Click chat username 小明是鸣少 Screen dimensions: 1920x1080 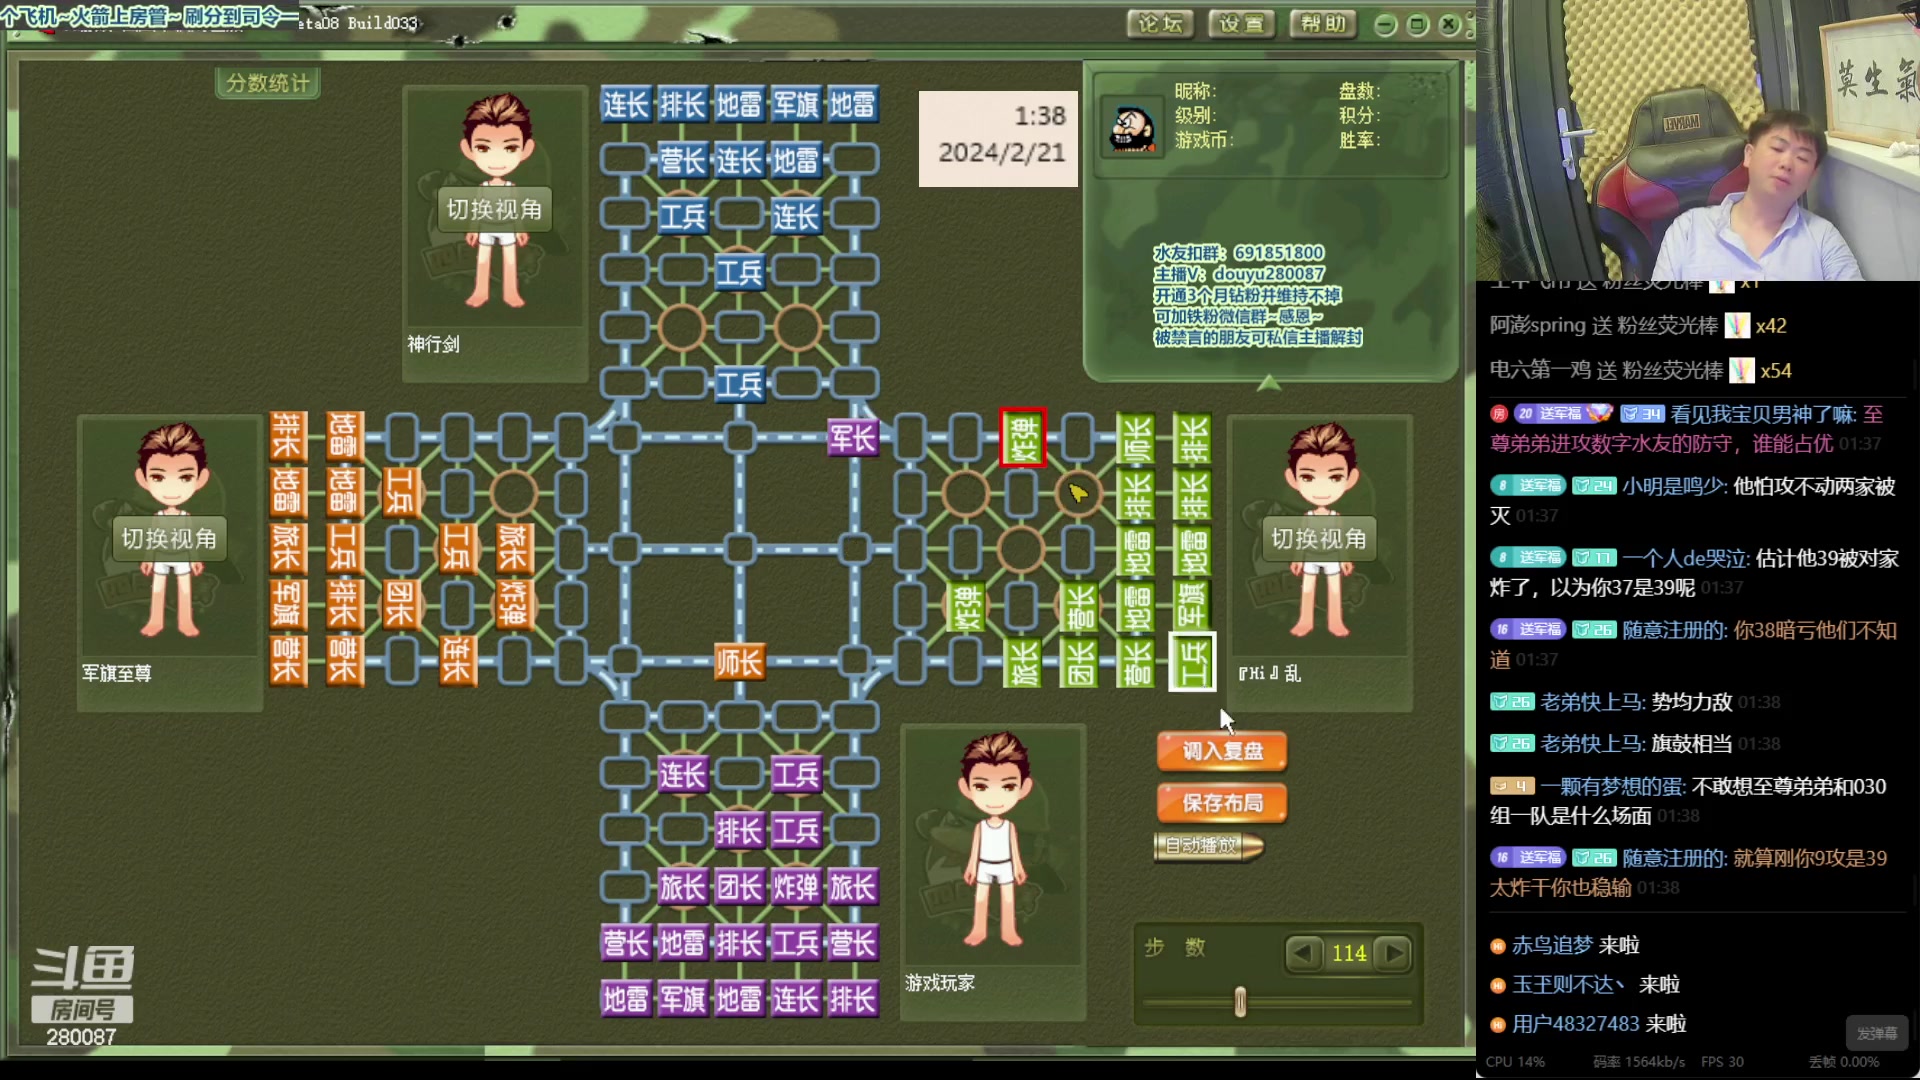1674,486
